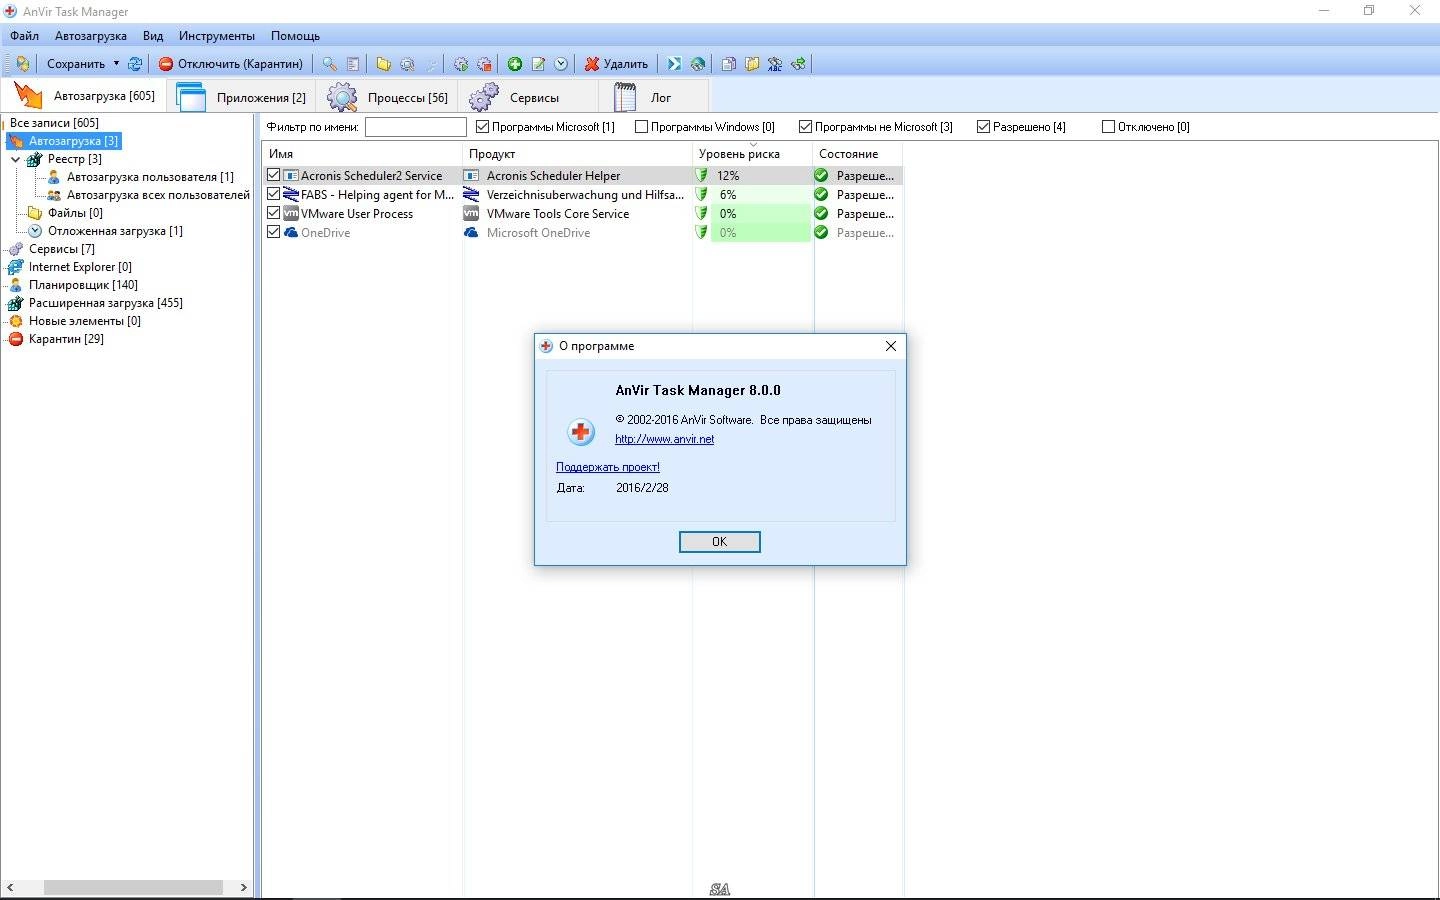Select Планировщик [140] tree item
This screenshot has height=900, width=1440.
[x=83, y=285]
